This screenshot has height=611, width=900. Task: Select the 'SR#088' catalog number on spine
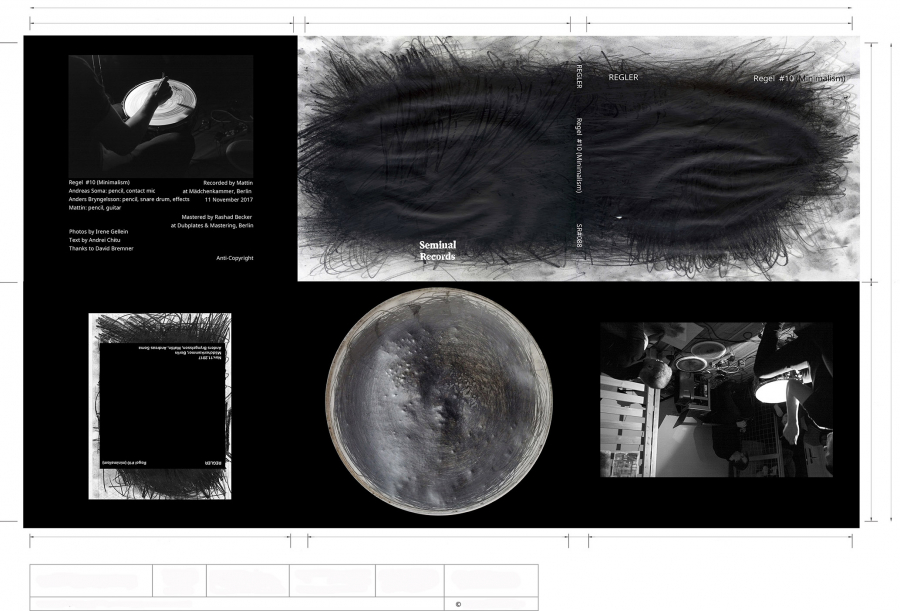click(579, 236)
